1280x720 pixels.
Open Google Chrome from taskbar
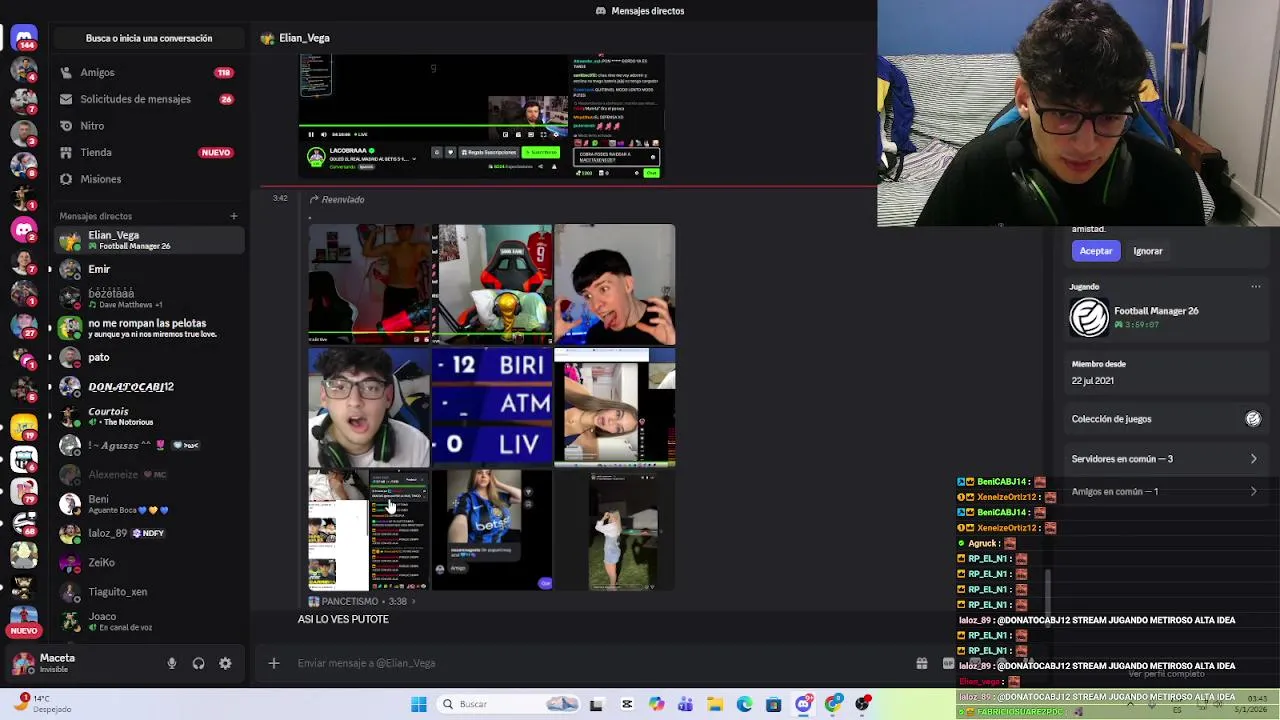(833, 704)
